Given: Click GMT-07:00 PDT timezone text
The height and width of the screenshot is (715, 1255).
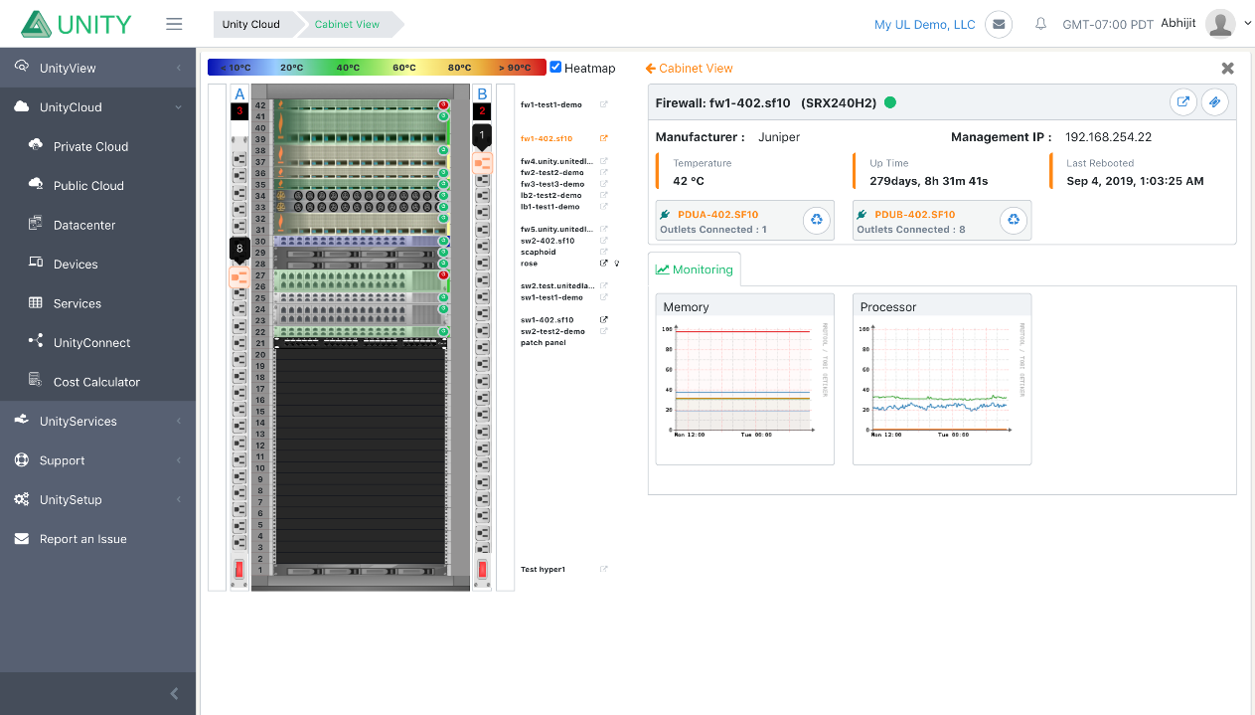Looking at the screenshot, I should [1108, 24].
